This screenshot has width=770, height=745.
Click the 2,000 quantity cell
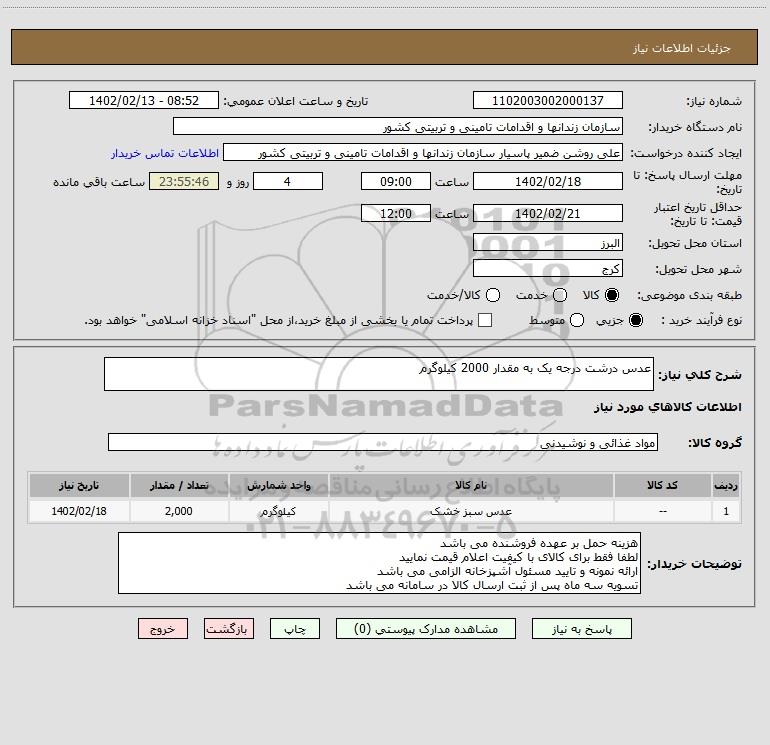pyautogui.click(x=179, y=511)
